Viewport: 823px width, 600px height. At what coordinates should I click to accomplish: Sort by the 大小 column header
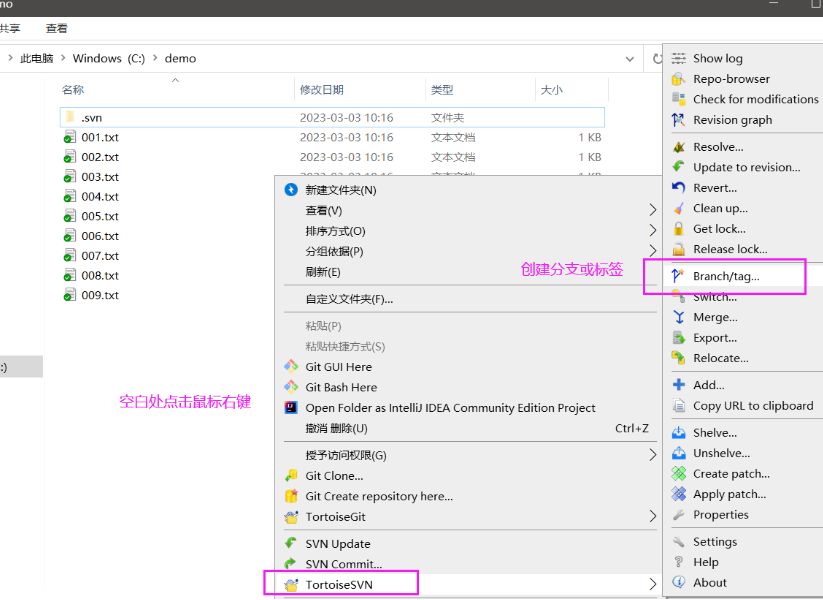pos(552,90)
